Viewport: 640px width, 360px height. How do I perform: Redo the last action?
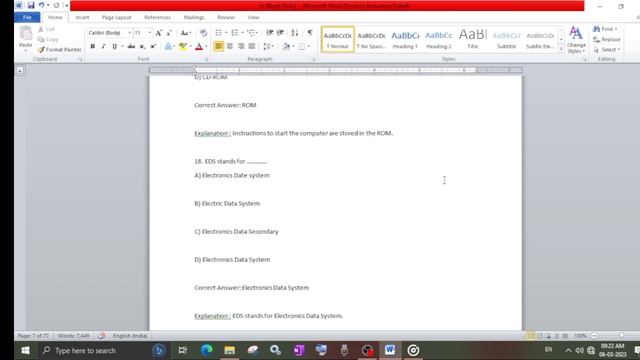tap(56, 6)
